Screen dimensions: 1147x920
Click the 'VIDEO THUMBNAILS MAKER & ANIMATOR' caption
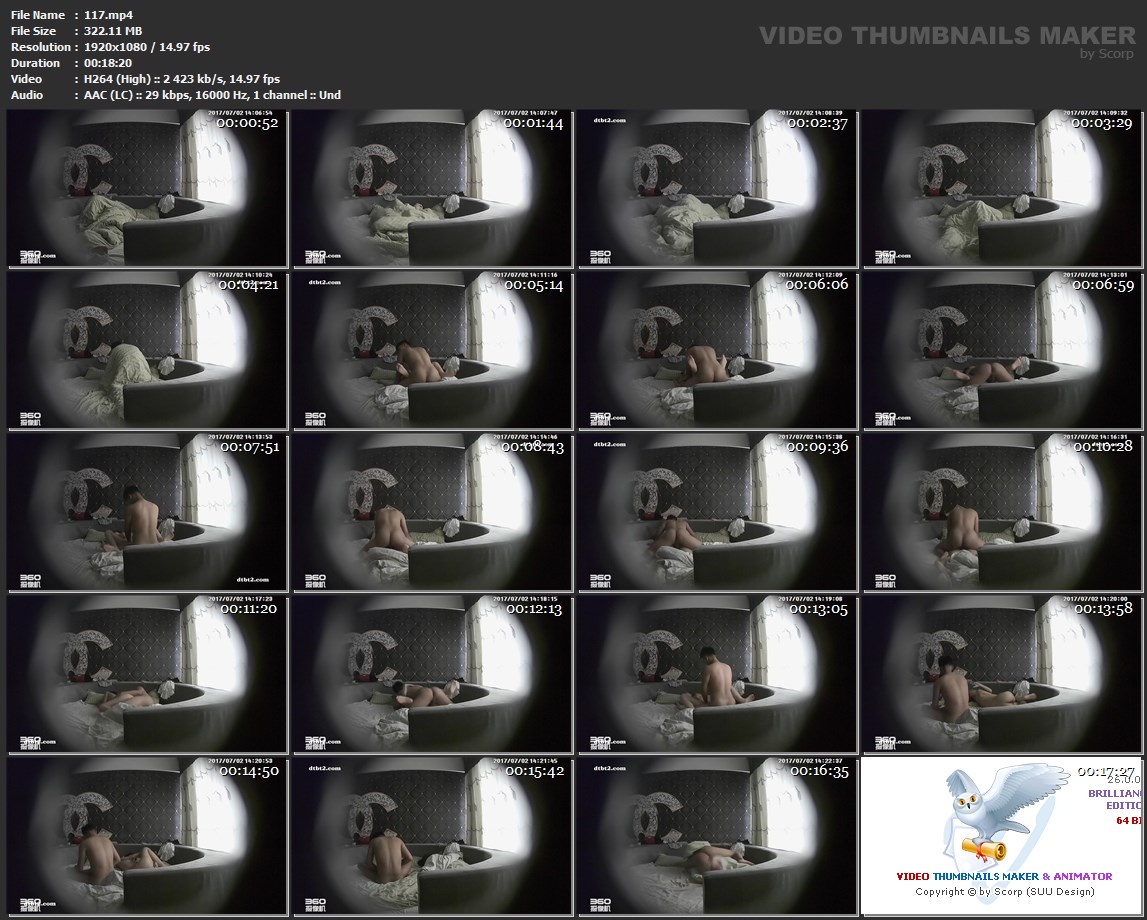(1004, 876)
